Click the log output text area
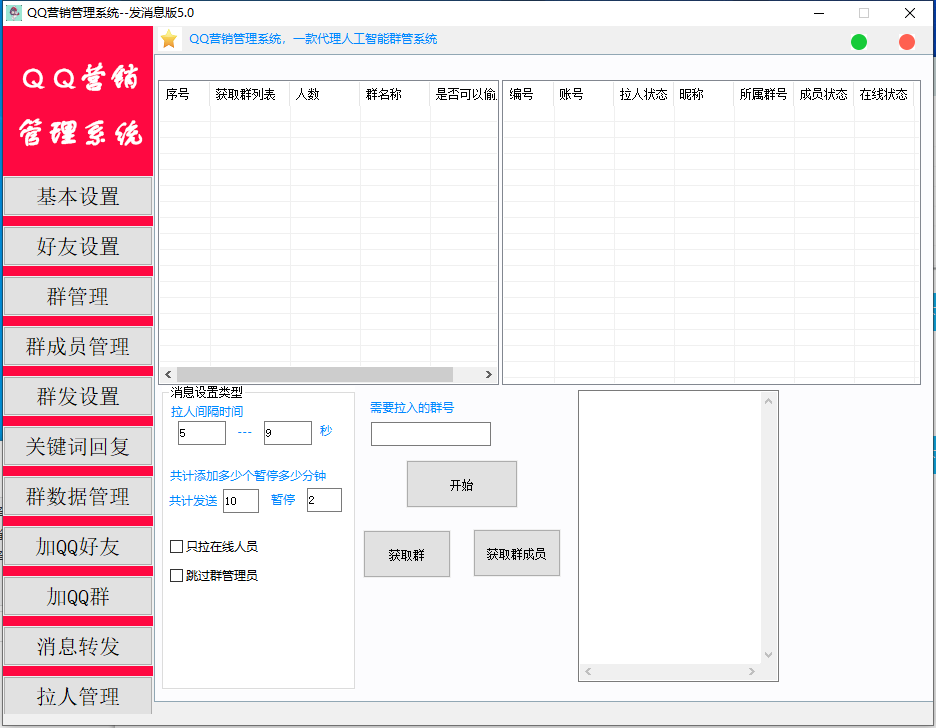 tap(670, 528)
